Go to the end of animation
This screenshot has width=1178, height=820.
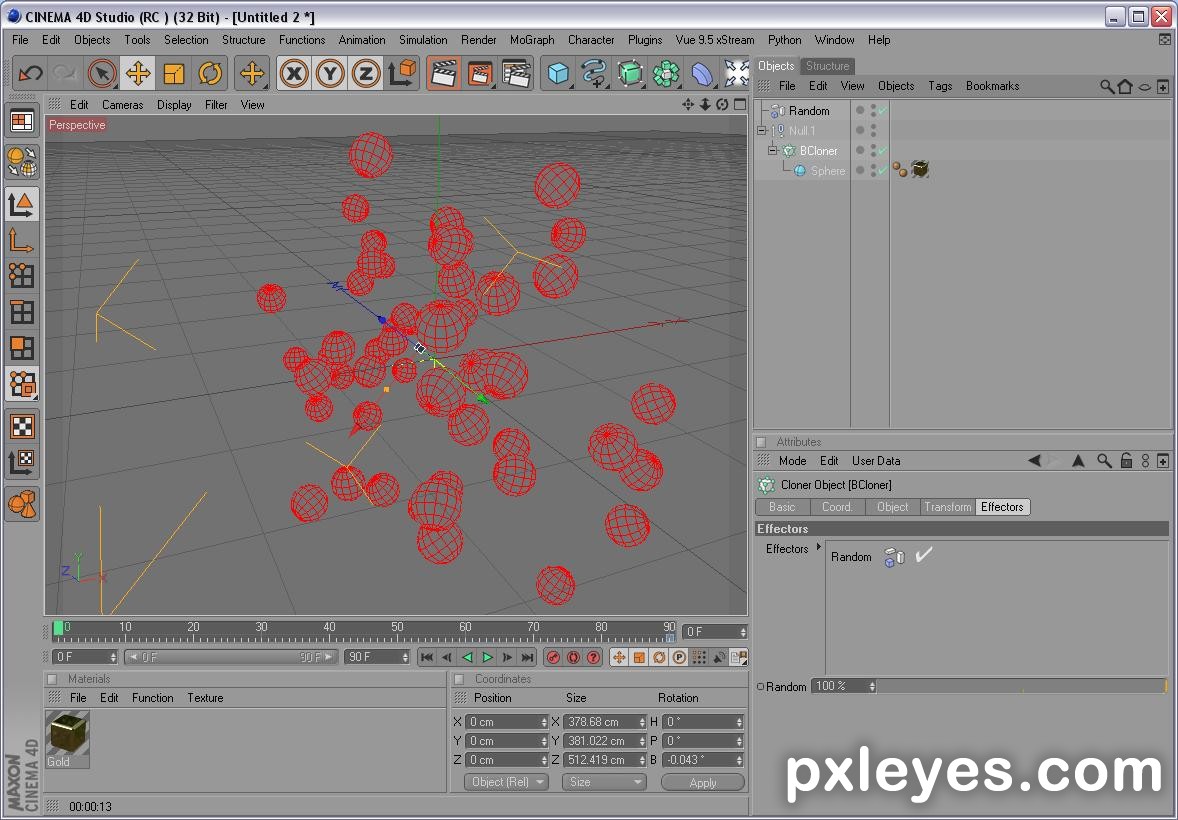pos(527,657)
